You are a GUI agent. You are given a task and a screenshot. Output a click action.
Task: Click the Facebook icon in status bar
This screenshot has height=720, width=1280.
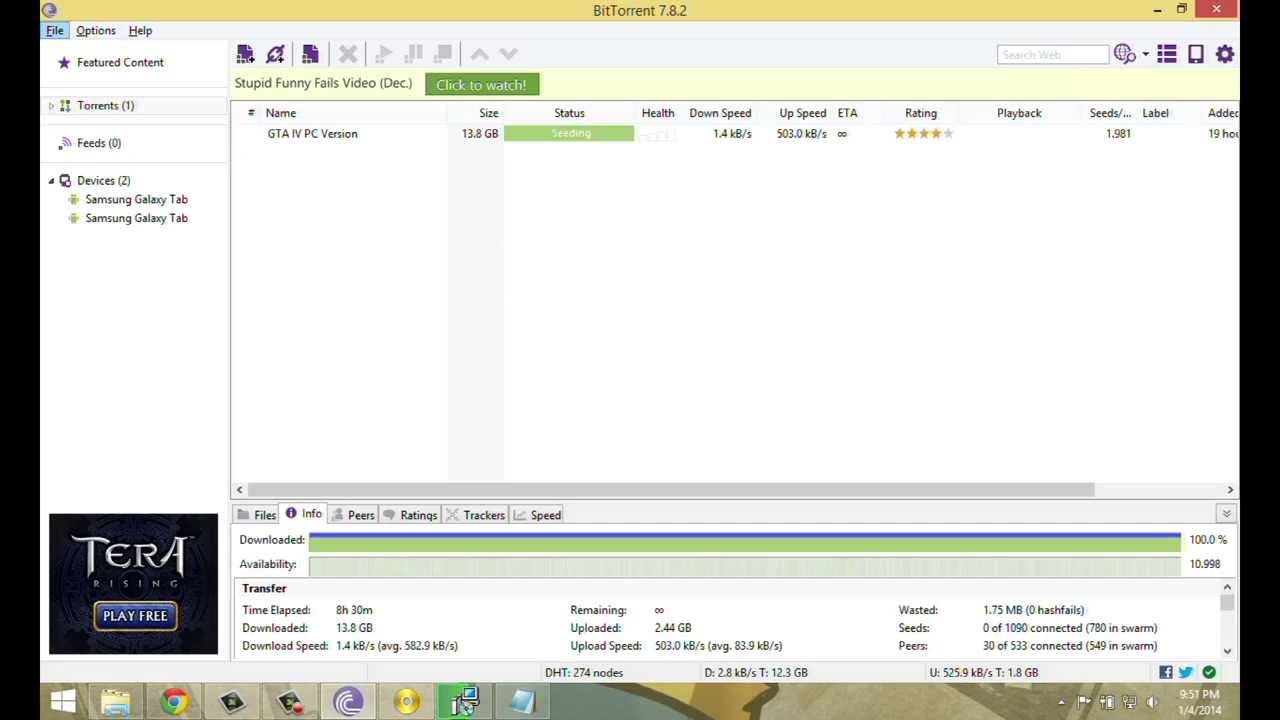pyautogui.click(x=1166, y=673)
